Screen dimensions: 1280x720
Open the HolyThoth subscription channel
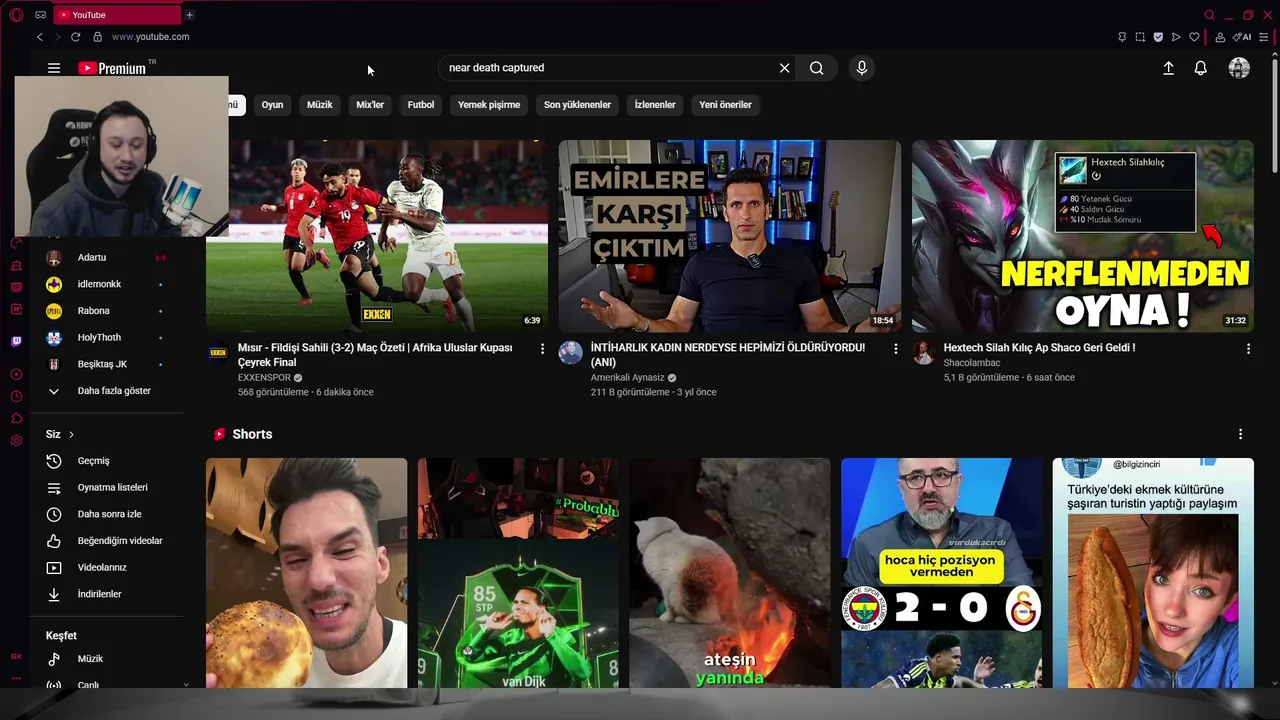click(107, 338)
